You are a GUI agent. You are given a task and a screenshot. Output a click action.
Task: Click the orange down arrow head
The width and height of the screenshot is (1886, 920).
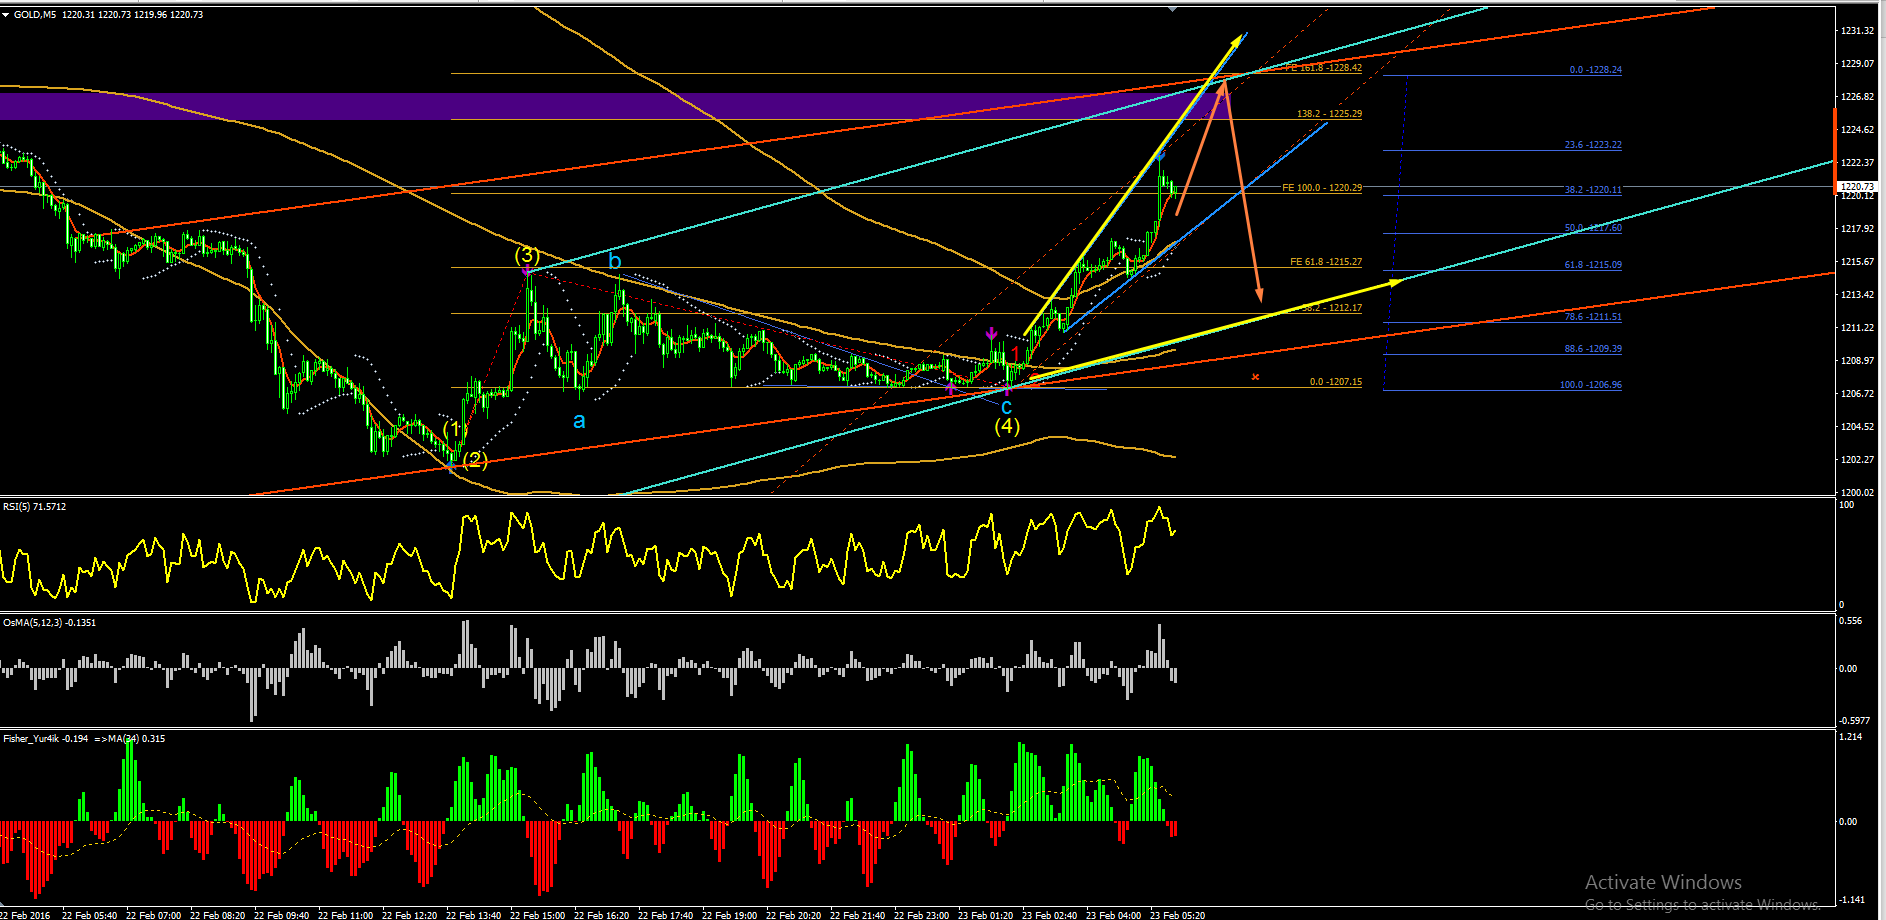click(x=1259, y=294)
